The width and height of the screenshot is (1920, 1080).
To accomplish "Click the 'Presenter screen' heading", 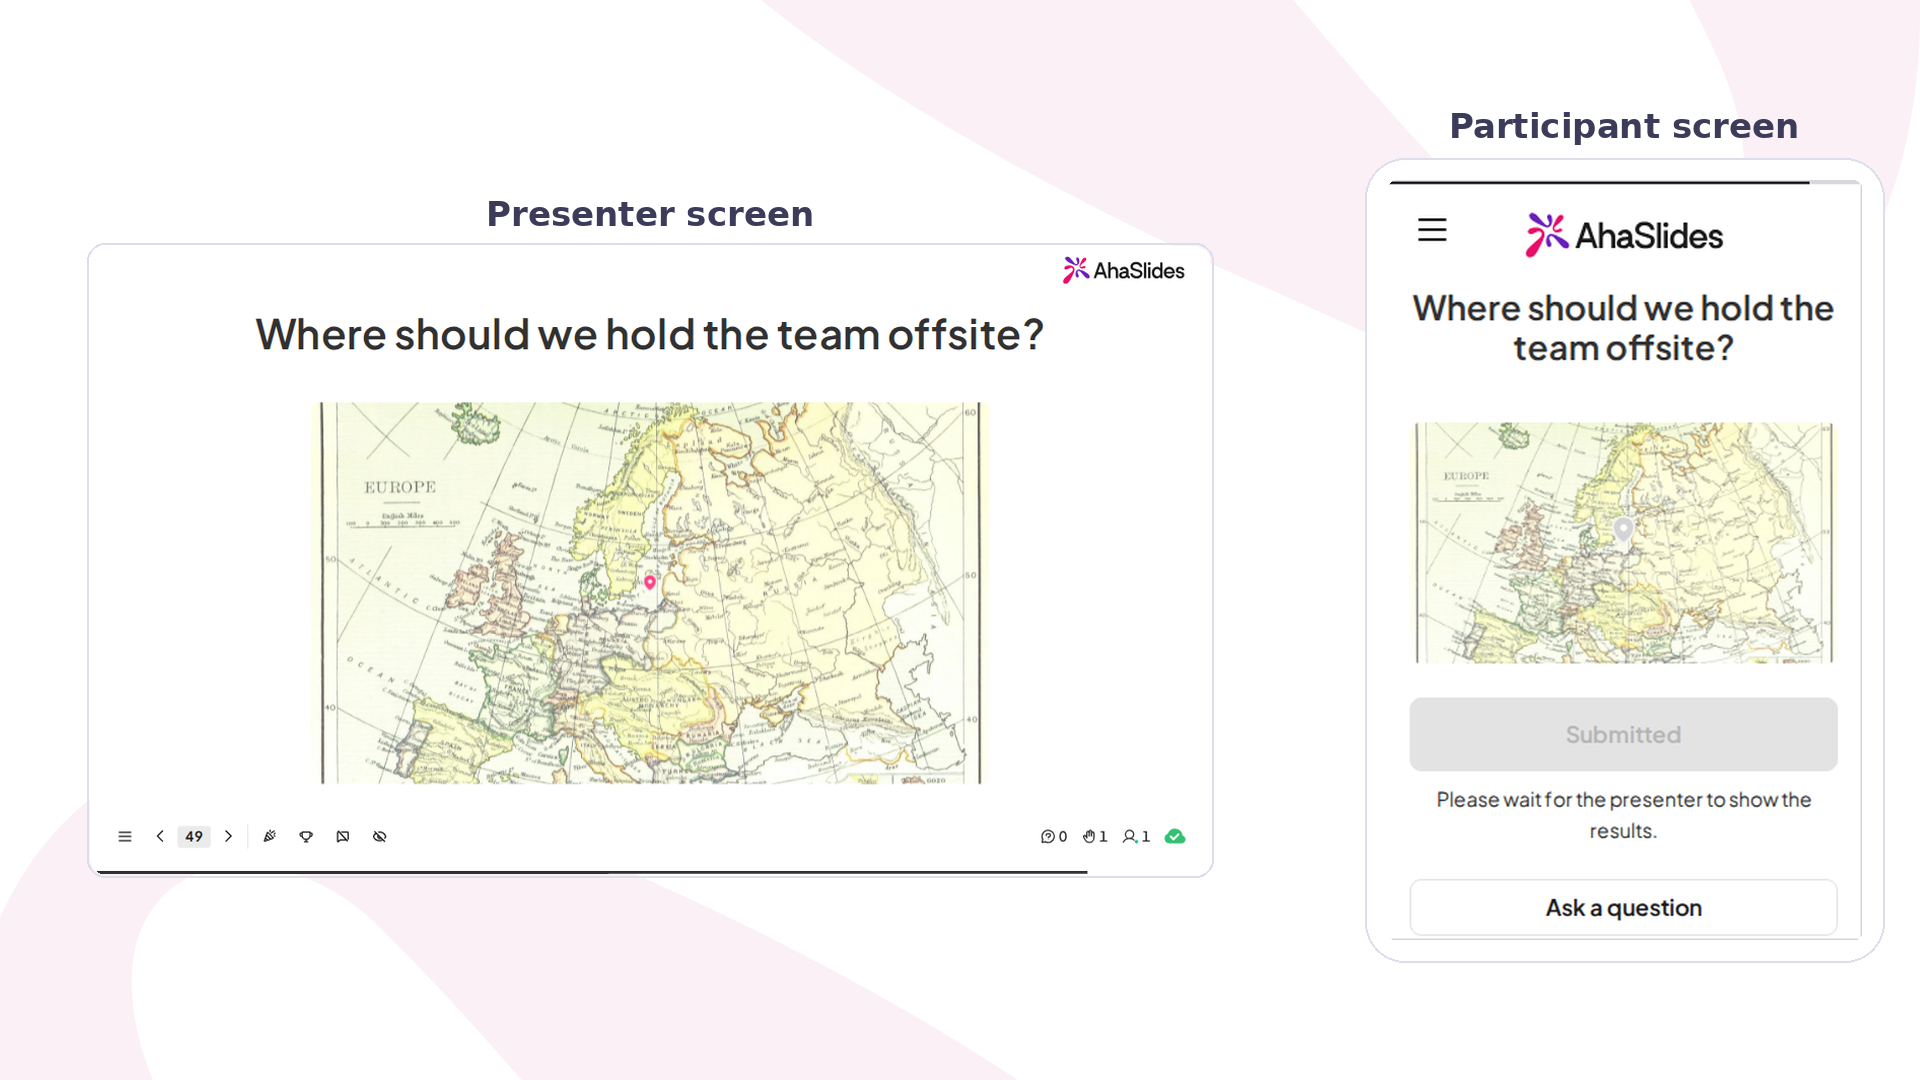I will click(650, 214).
